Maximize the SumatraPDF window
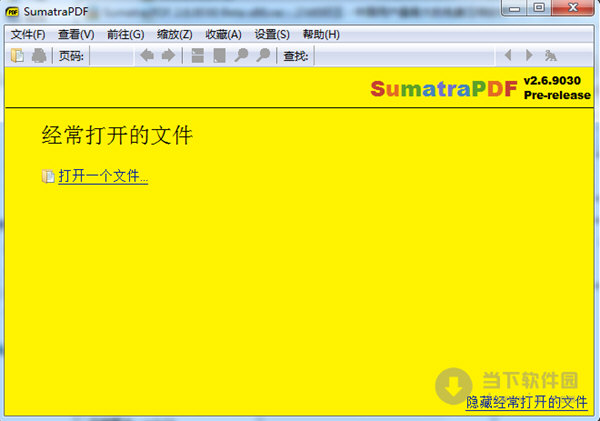Image resolution: width=600 pixels, height=421 pixels. click(x=539, y=8)
